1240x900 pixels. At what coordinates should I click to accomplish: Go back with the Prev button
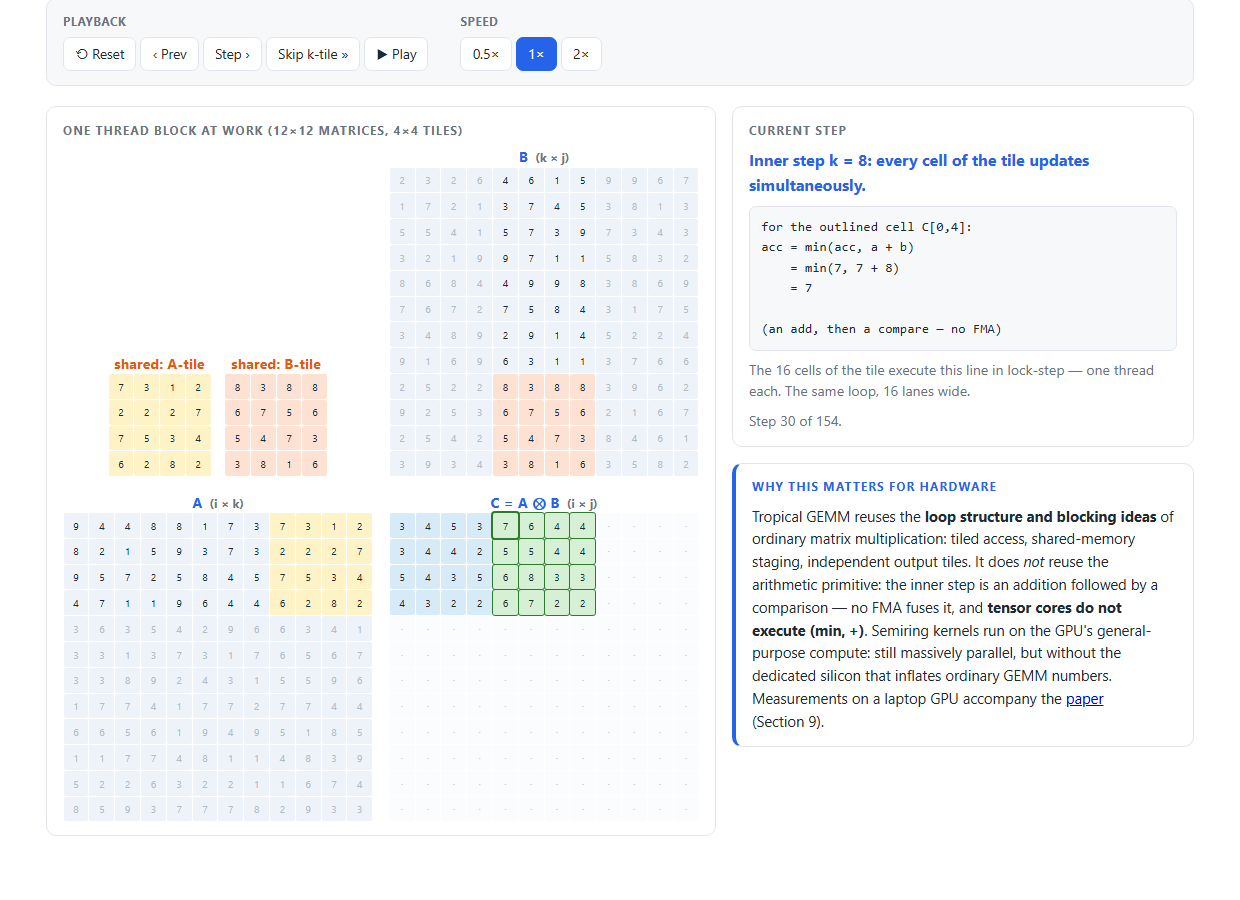click(x=170, y=54)
